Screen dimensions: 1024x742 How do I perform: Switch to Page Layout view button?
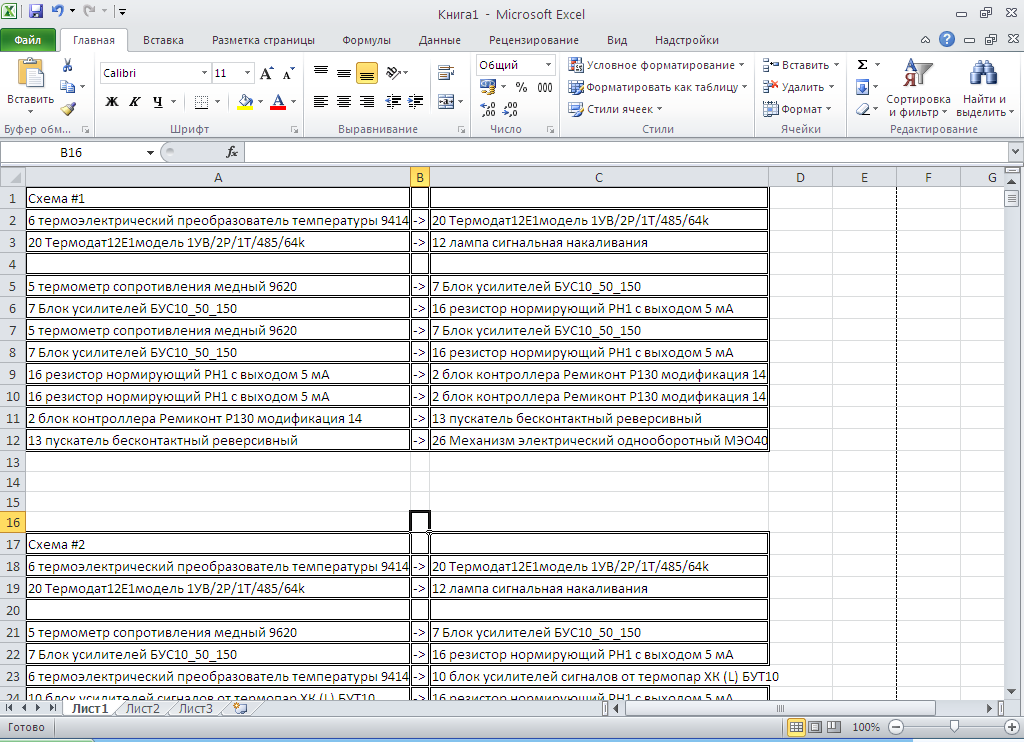(815, 726)
